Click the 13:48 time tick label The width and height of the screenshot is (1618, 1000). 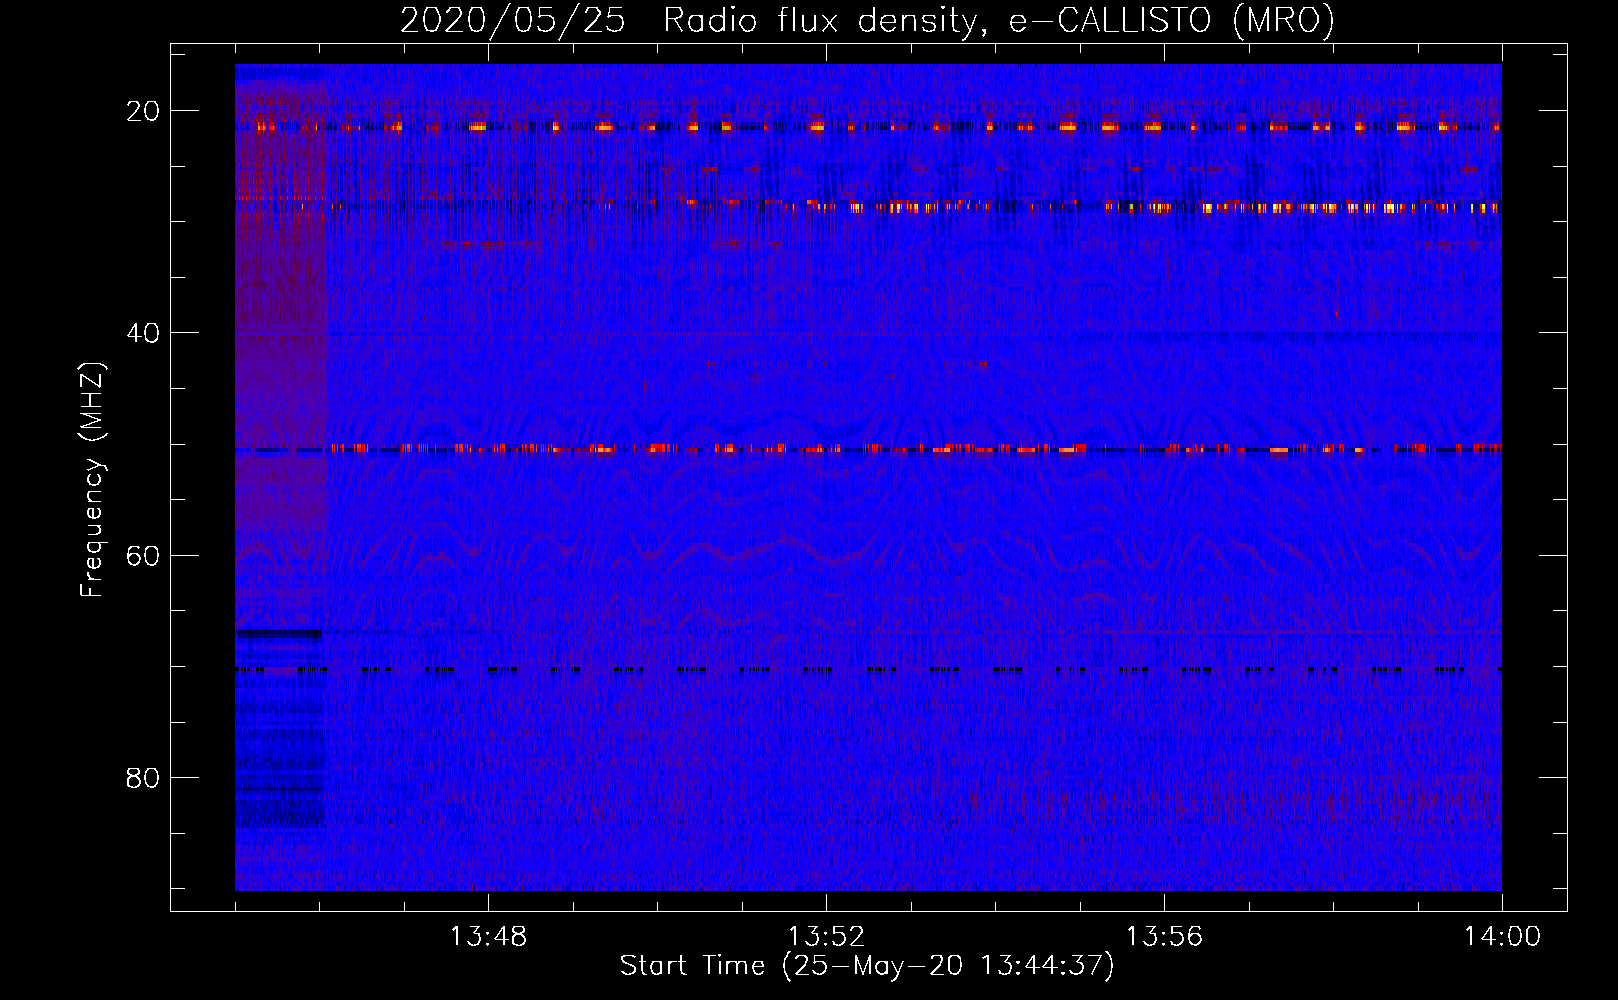point(488,937)
